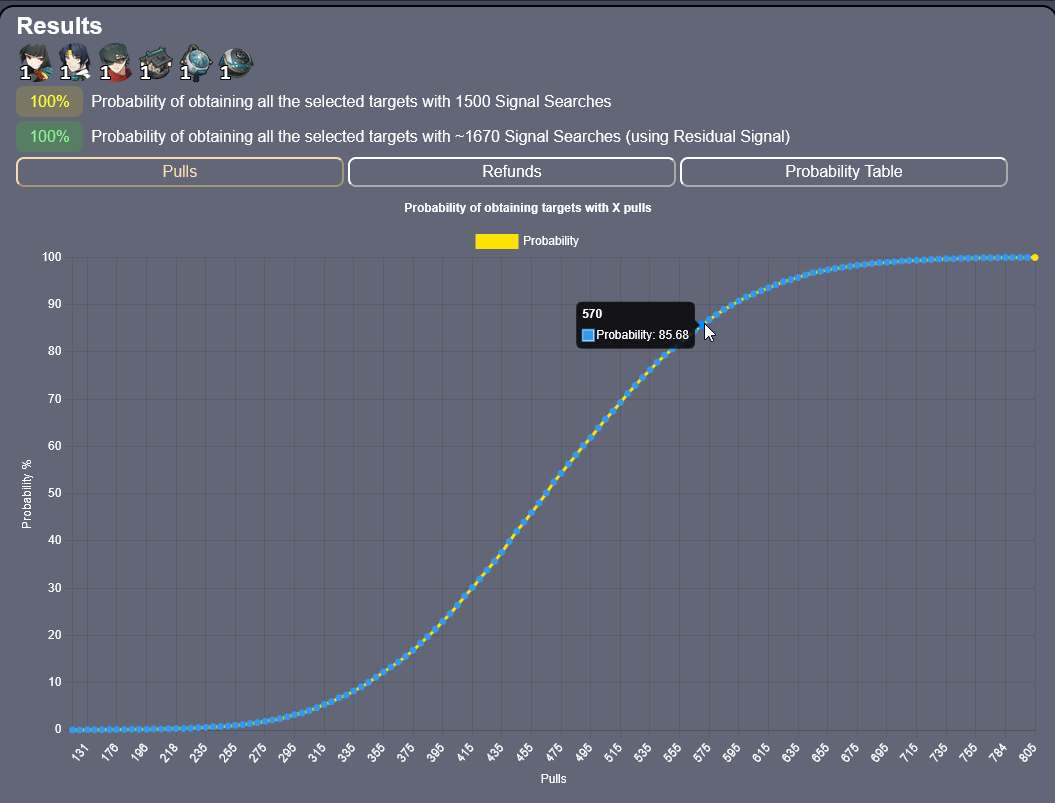Click the highlighted data point at 570 pulls
This screenshot has height=803, width=1055.
click(x=702, y=325)
